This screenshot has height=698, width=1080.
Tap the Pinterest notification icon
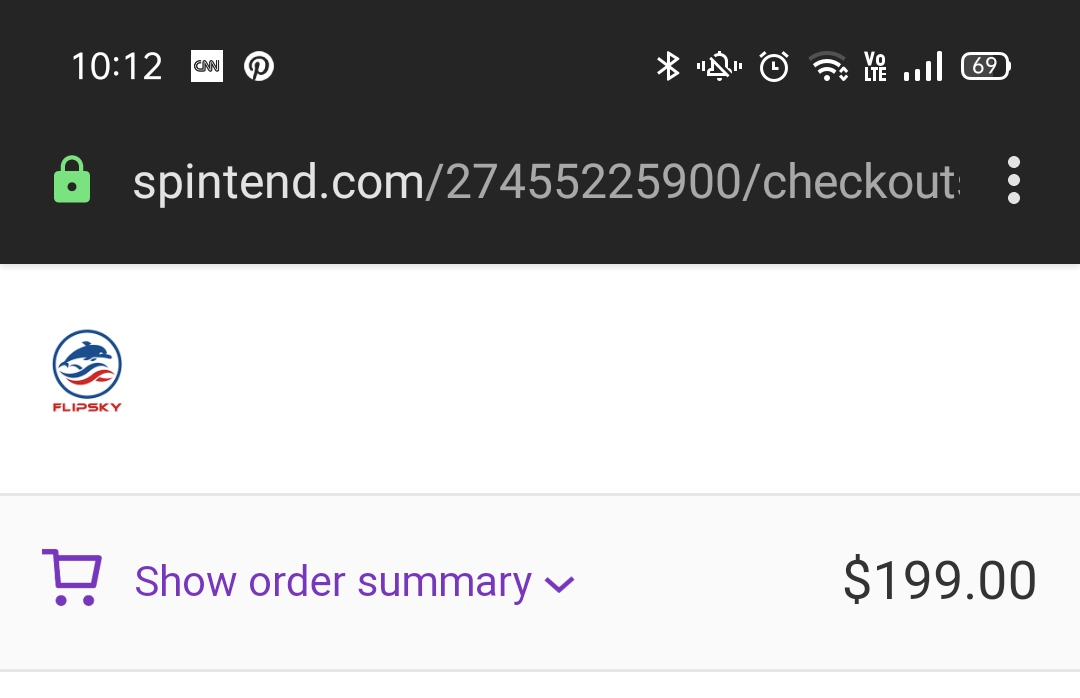coord(259,67)
